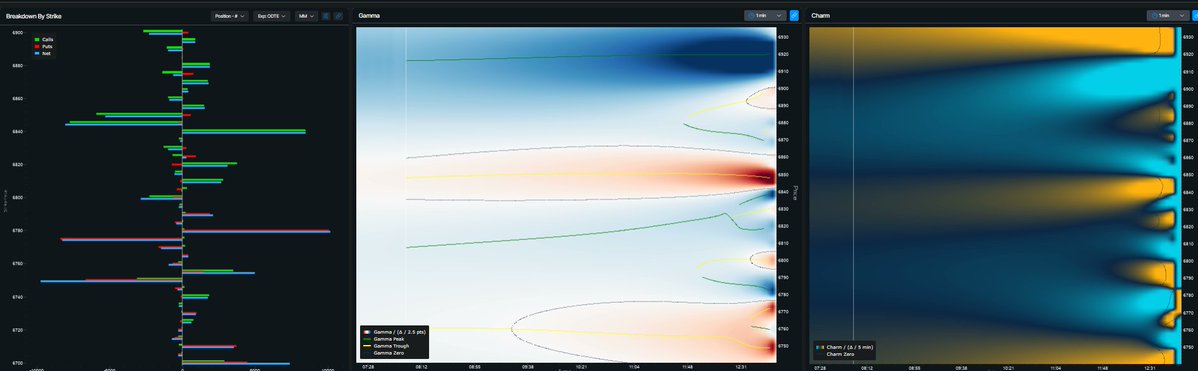Viewport: 1198px width, 371px height.
Task: Click the 6750 price label on Gamma axis
Action: click(783, 347)
